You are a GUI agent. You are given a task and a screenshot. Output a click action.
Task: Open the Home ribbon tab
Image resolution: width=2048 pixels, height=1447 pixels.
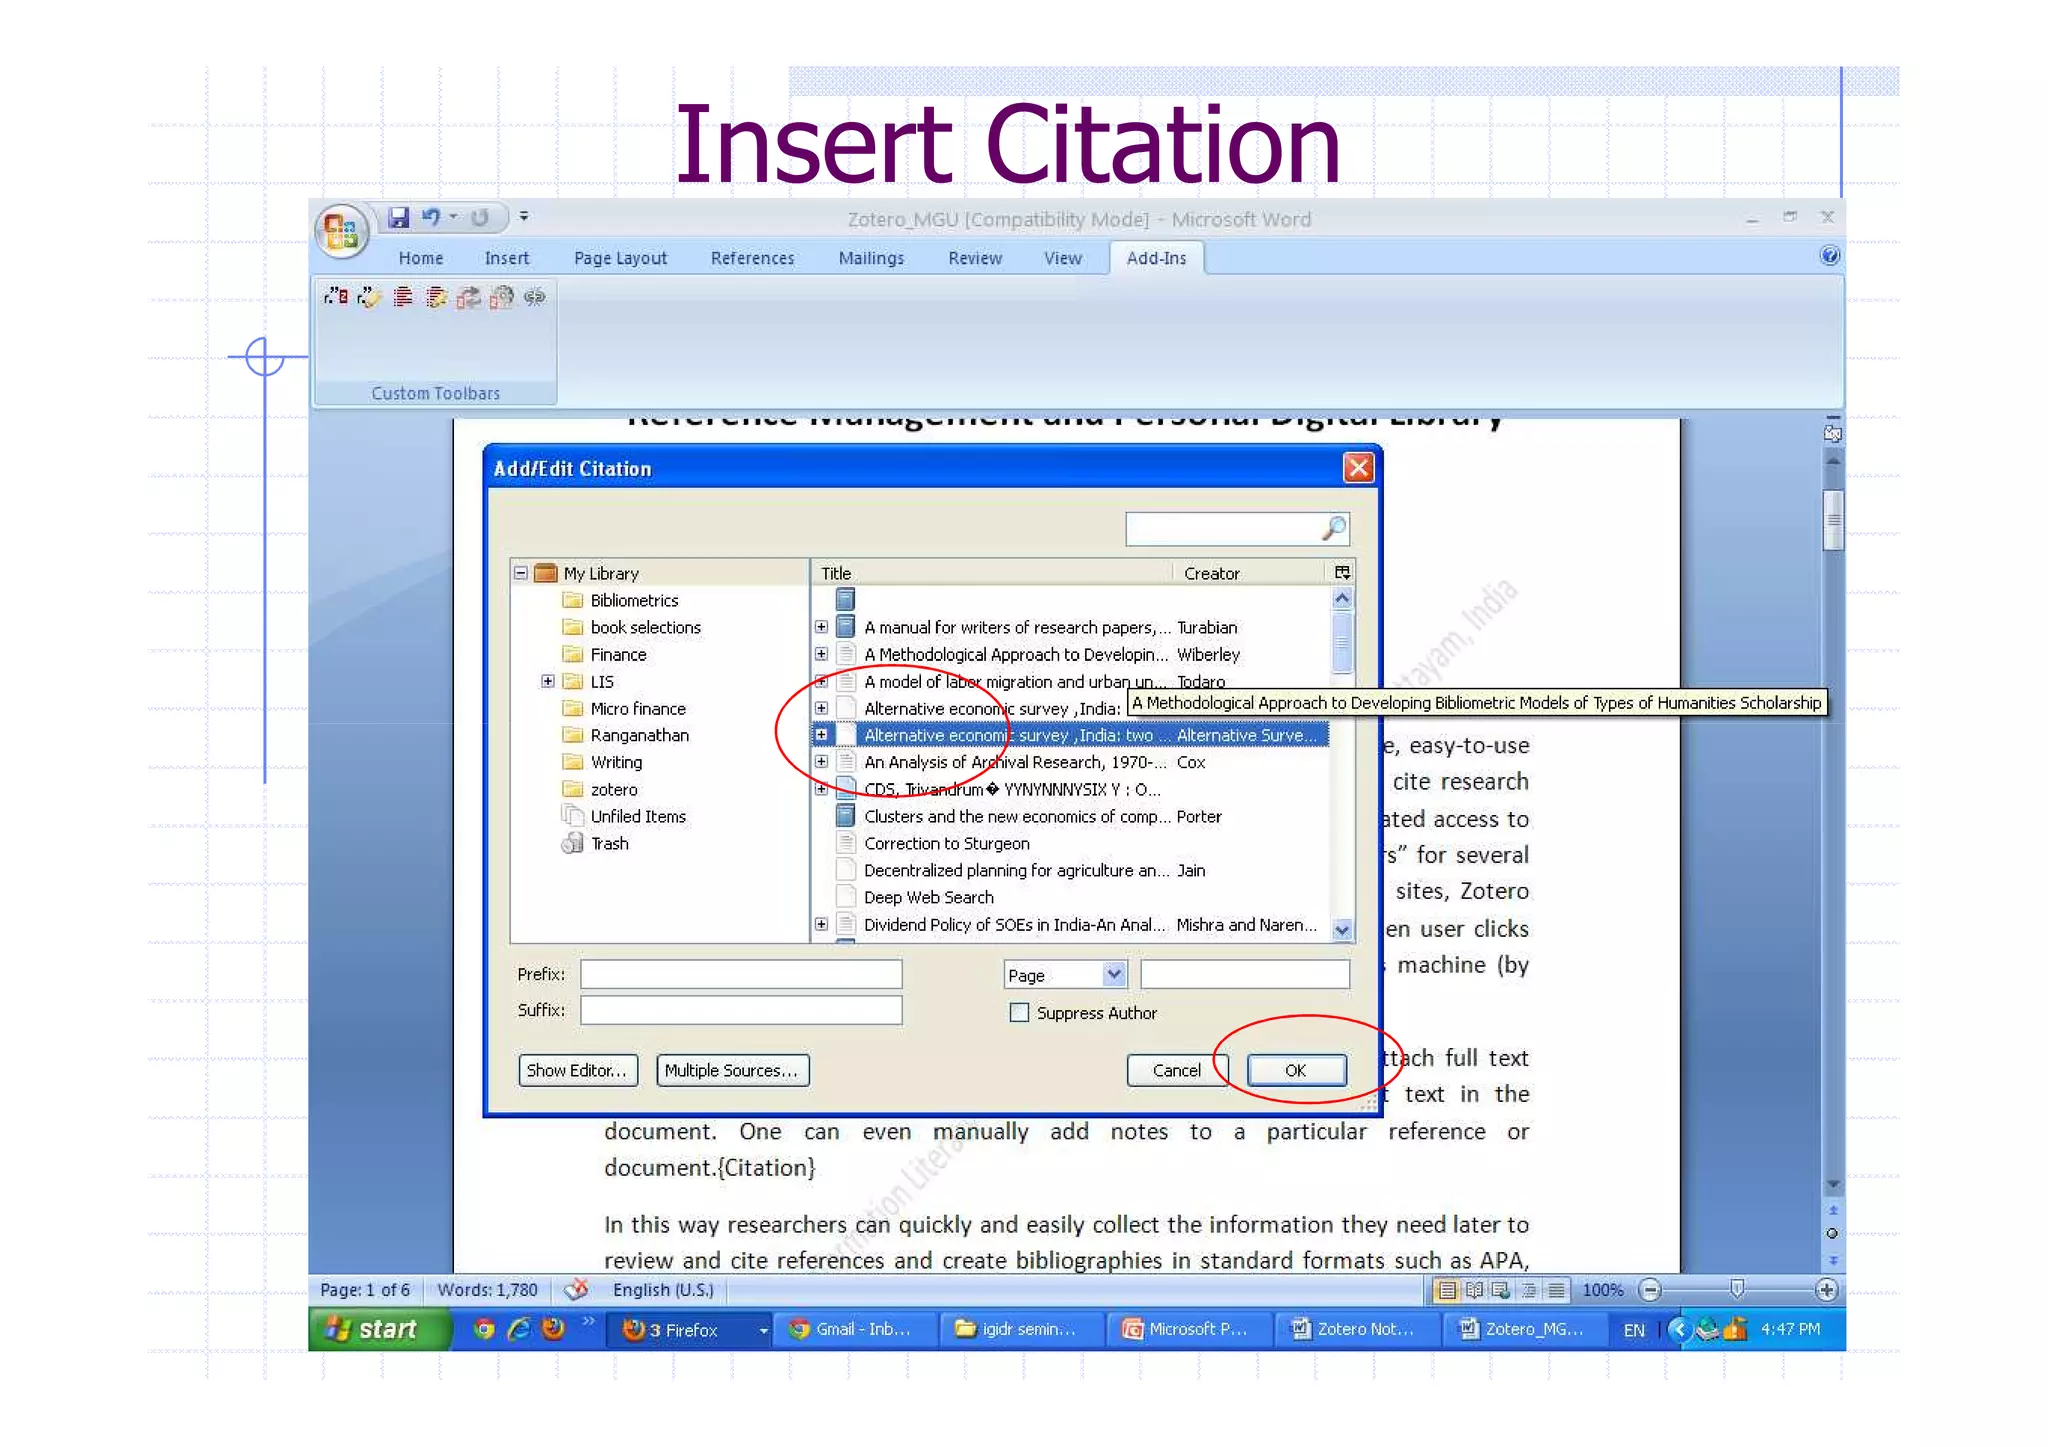[x=421, y=258]
